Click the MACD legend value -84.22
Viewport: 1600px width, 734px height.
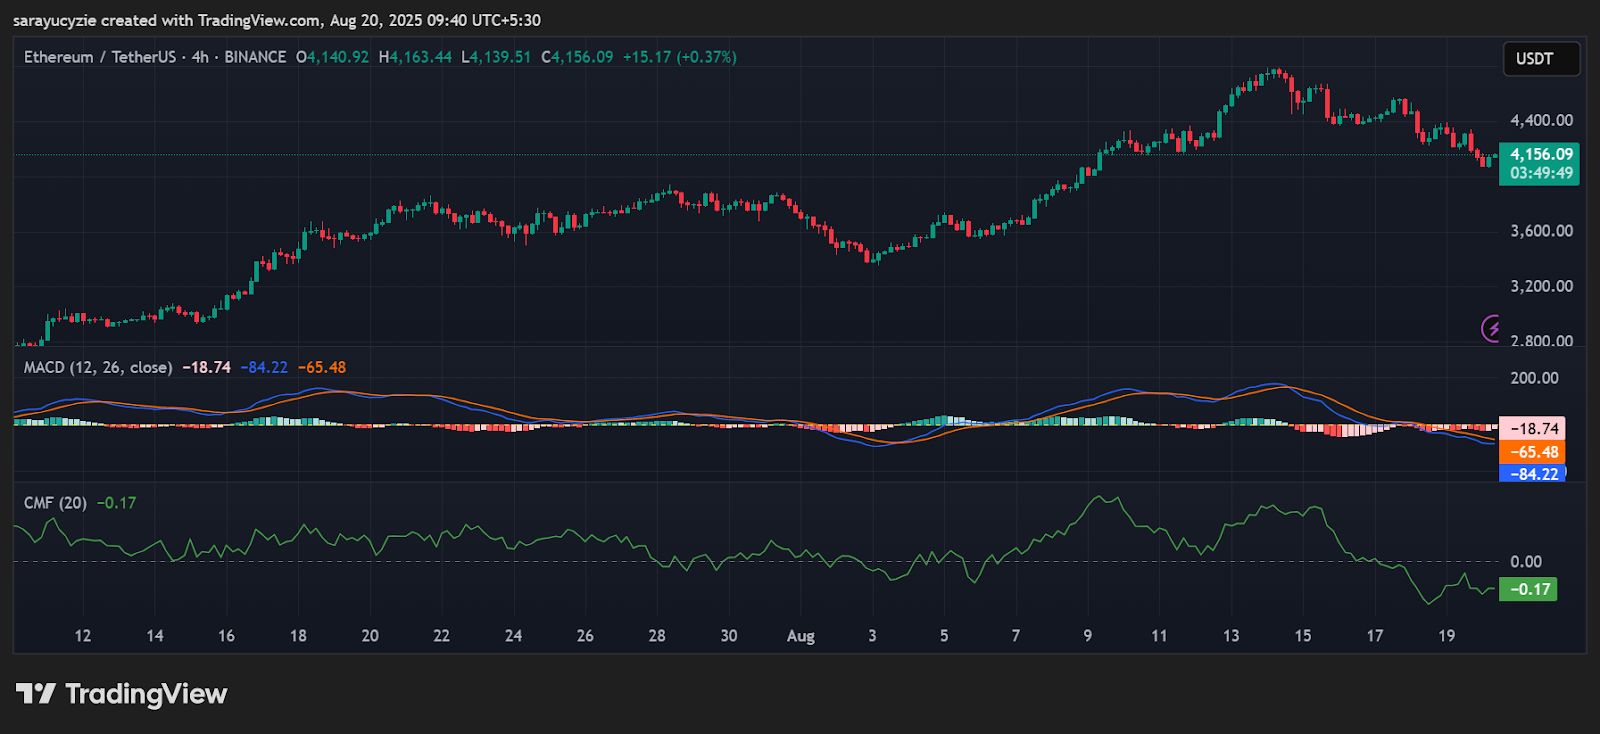tap(264, 367)
